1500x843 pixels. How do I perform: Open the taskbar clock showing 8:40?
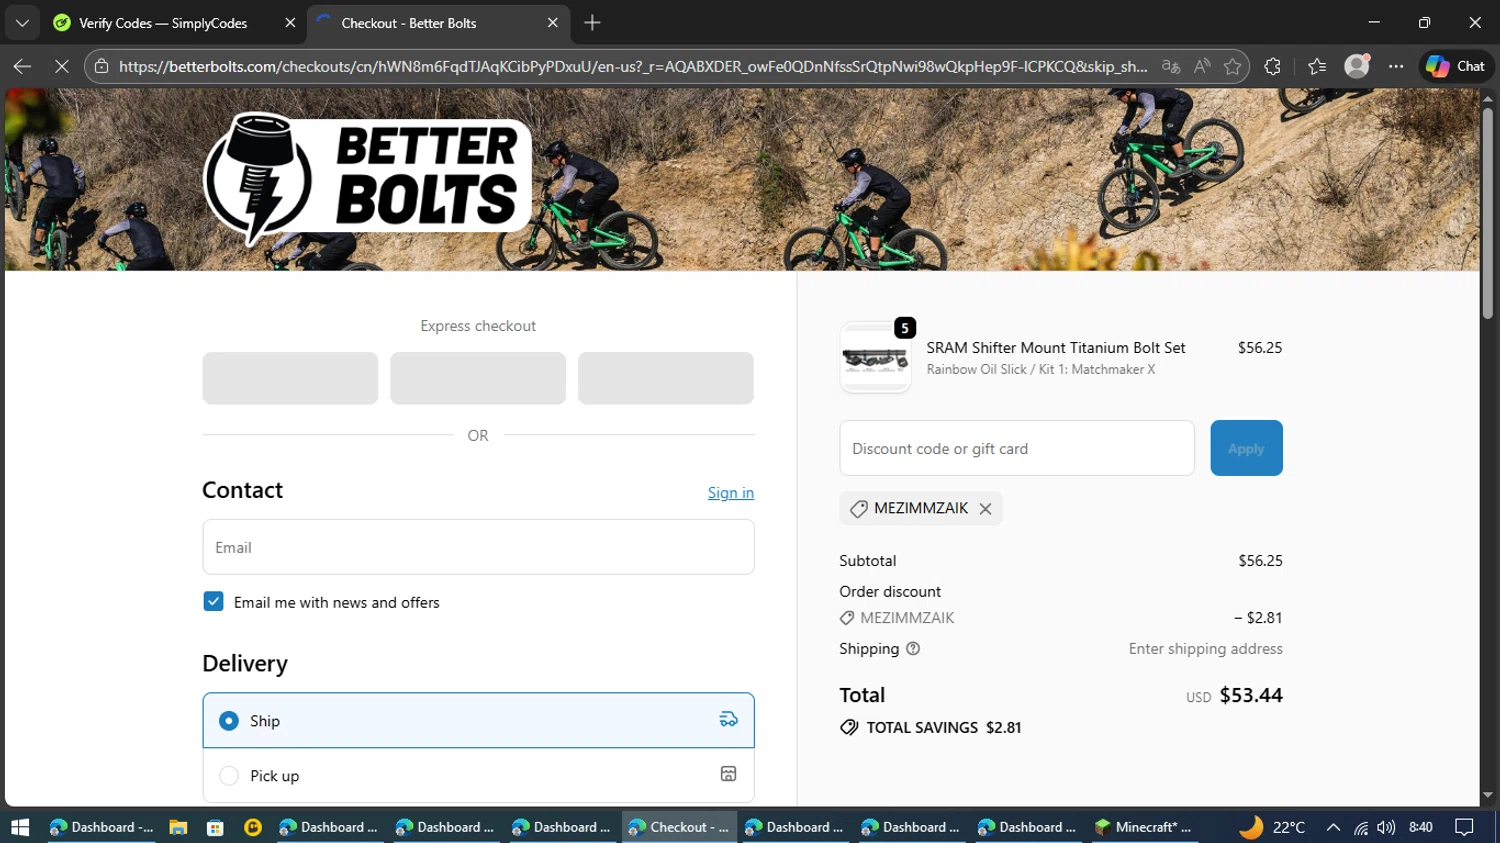[x=1421, y=827]
